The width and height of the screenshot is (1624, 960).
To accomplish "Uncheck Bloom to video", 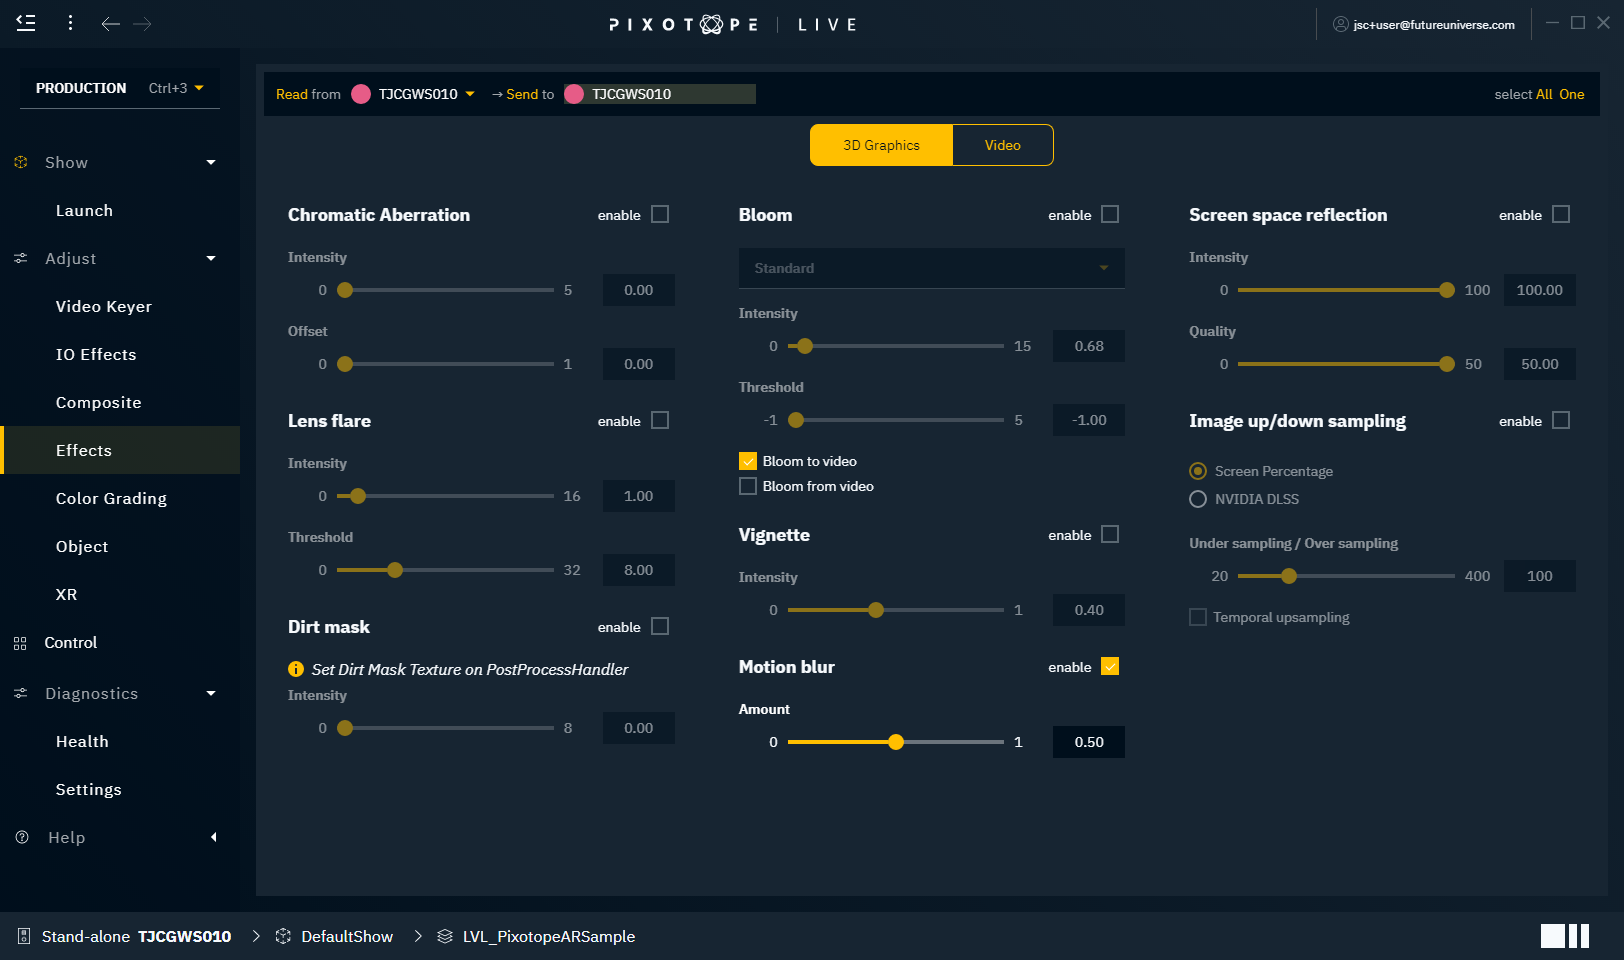I will click(x=748, y=461).
